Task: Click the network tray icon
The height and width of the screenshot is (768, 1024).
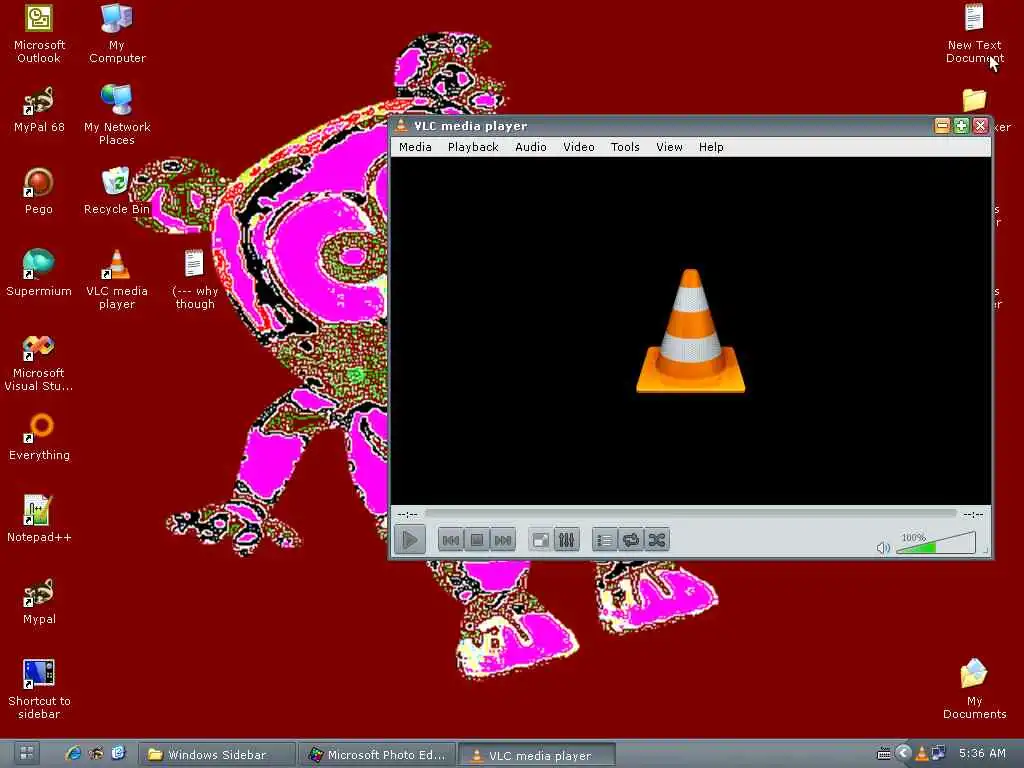Action: [938, 753]
